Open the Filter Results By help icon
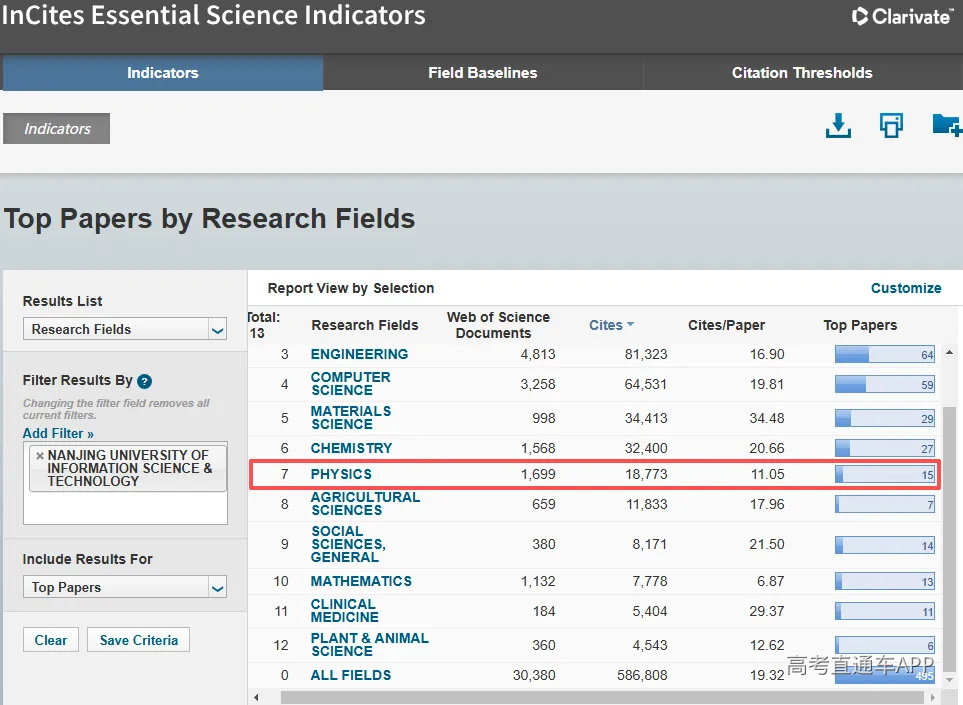Image resolution: width=963 pixels, height=705 pixels. click(x=144, y=381)
